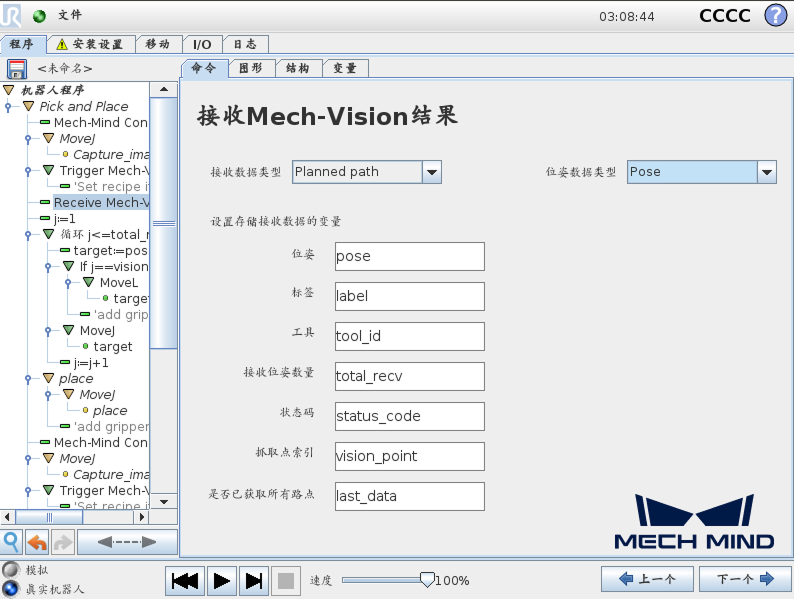794x599 pixels.
Task: Click the 上一个 previous button
Action: [647, 579]
